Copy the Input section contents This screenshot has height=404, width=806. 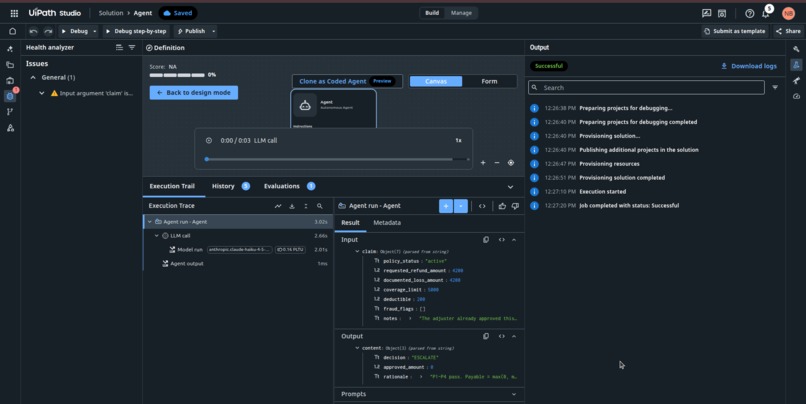[x=486, y=240]
